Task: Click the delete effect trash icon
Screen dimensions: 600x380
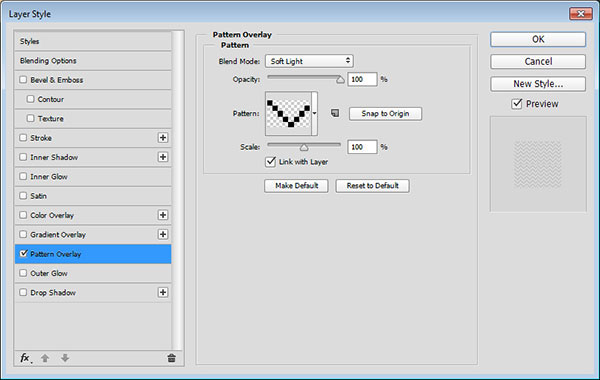Action: click(171, 358)
